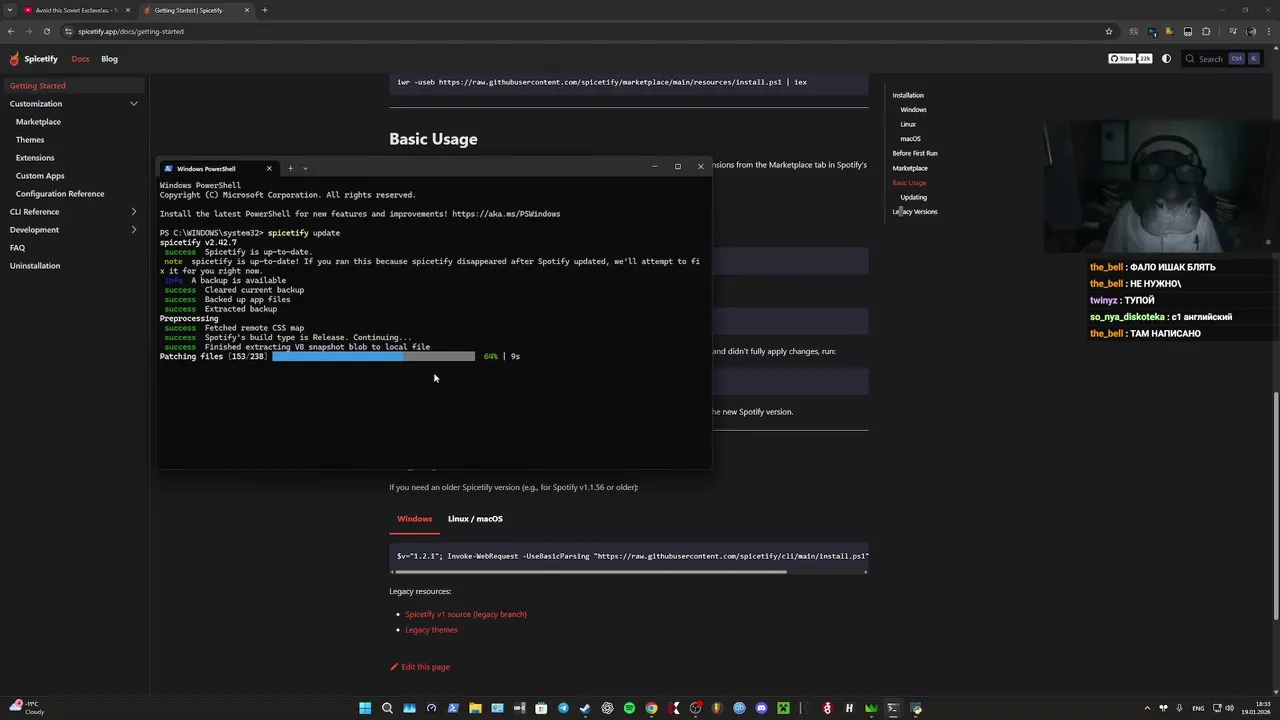
Task: Open browser profile avatar
Action: pyautogui.click(x=1252, y=31)
